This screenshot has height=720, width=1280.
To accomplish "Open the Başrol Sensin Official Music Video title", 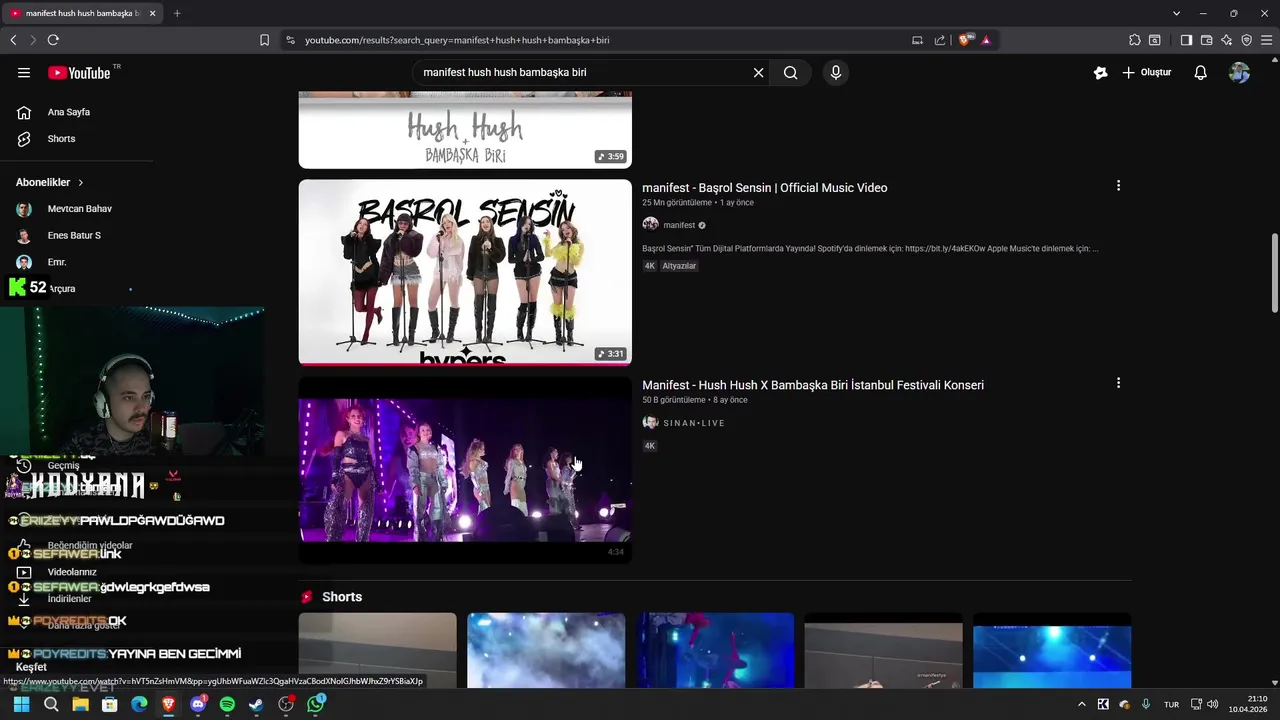I will (765, 187).
